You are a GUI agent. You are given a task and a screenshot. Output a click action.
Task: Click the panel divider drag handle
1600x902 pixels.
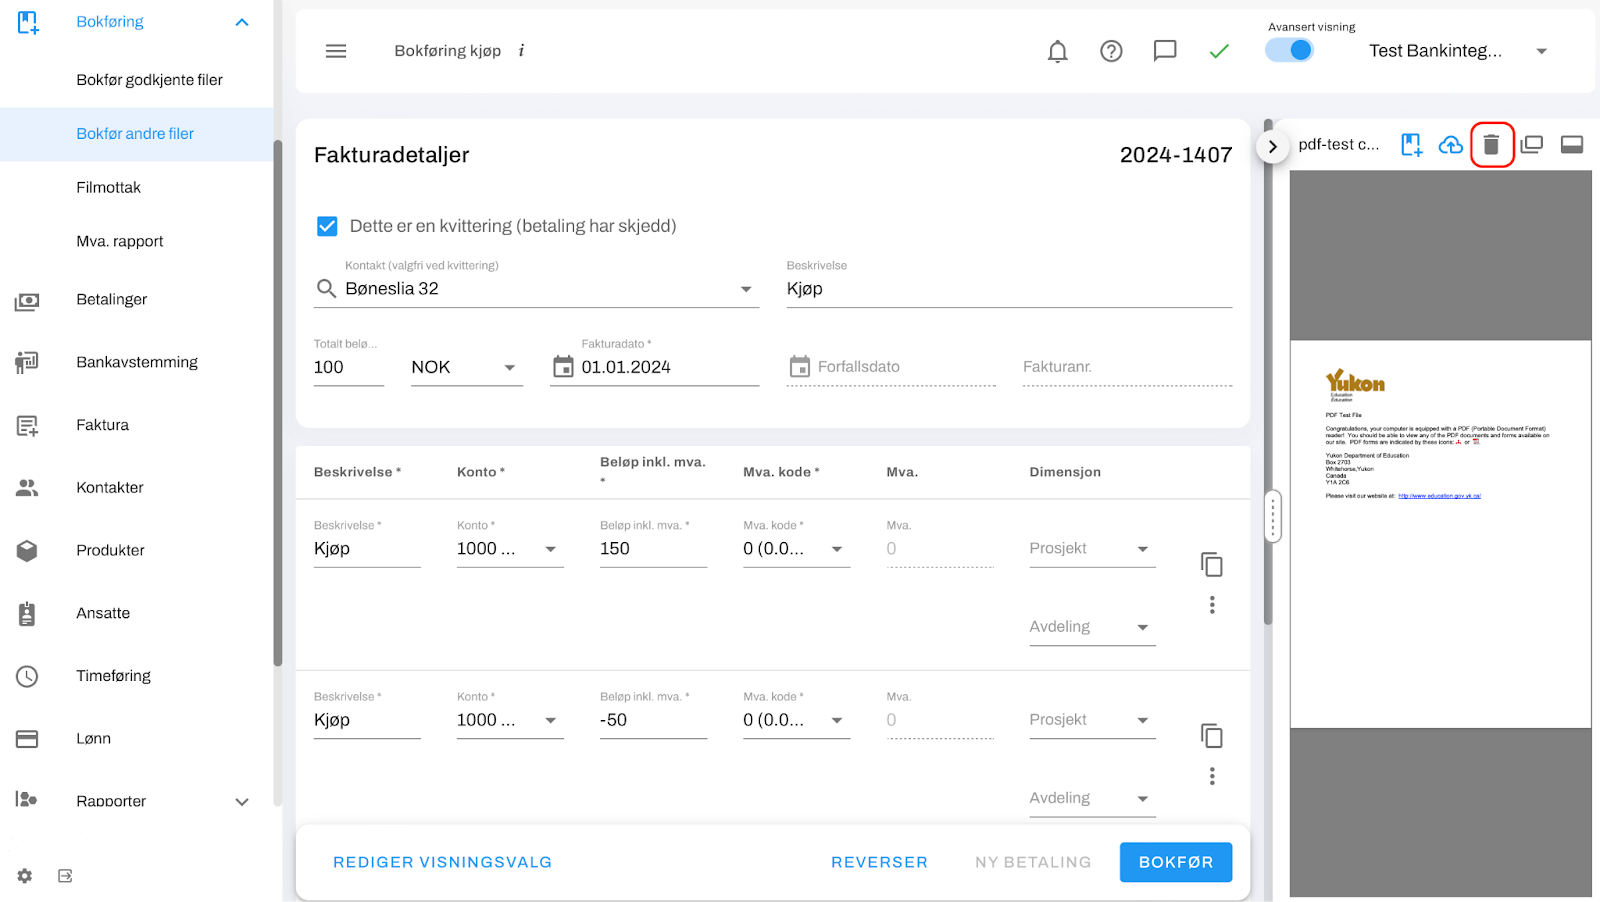click(1273, 516)
